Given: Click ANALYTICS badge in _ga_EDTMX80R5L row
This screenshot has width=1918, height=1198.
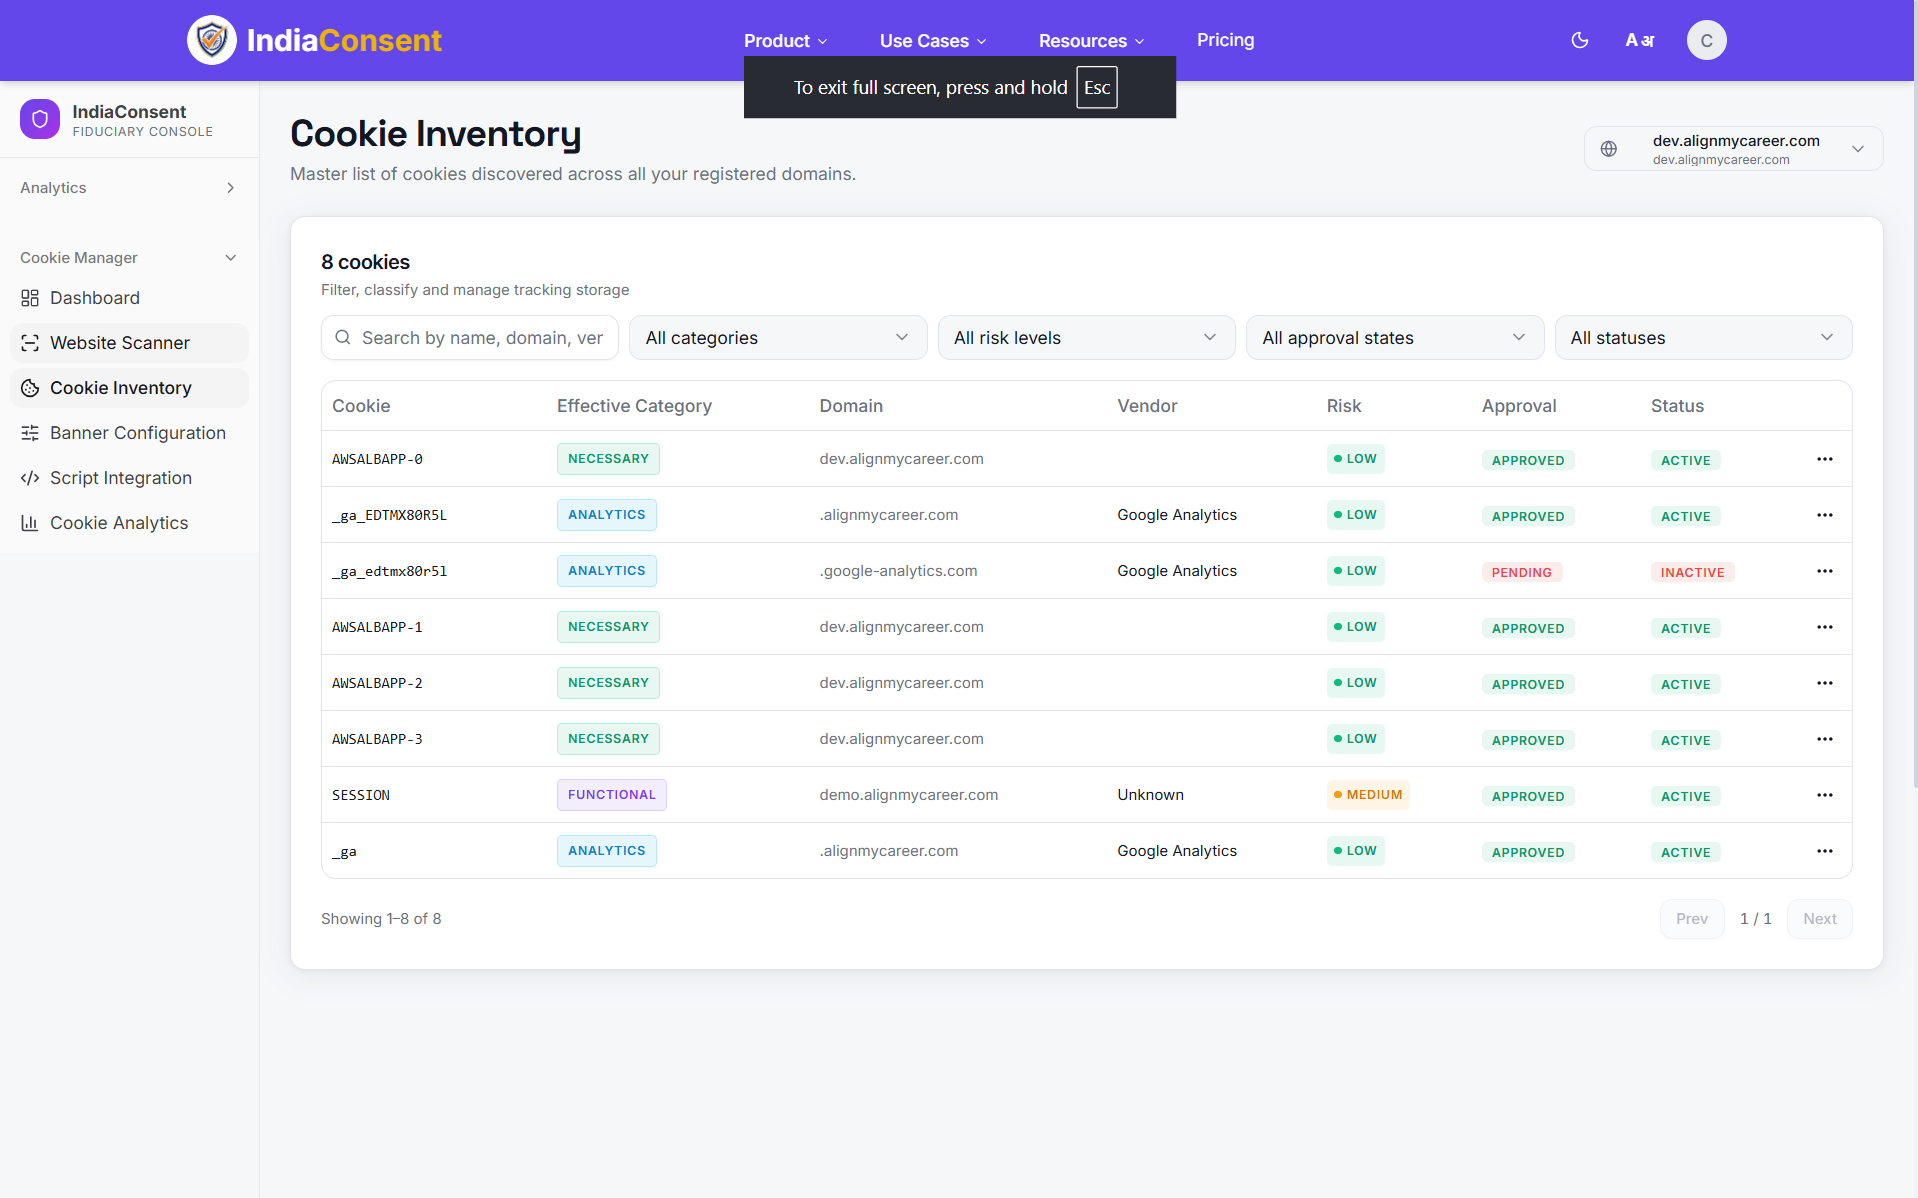Looking at the screenshot, I should 607,515.
